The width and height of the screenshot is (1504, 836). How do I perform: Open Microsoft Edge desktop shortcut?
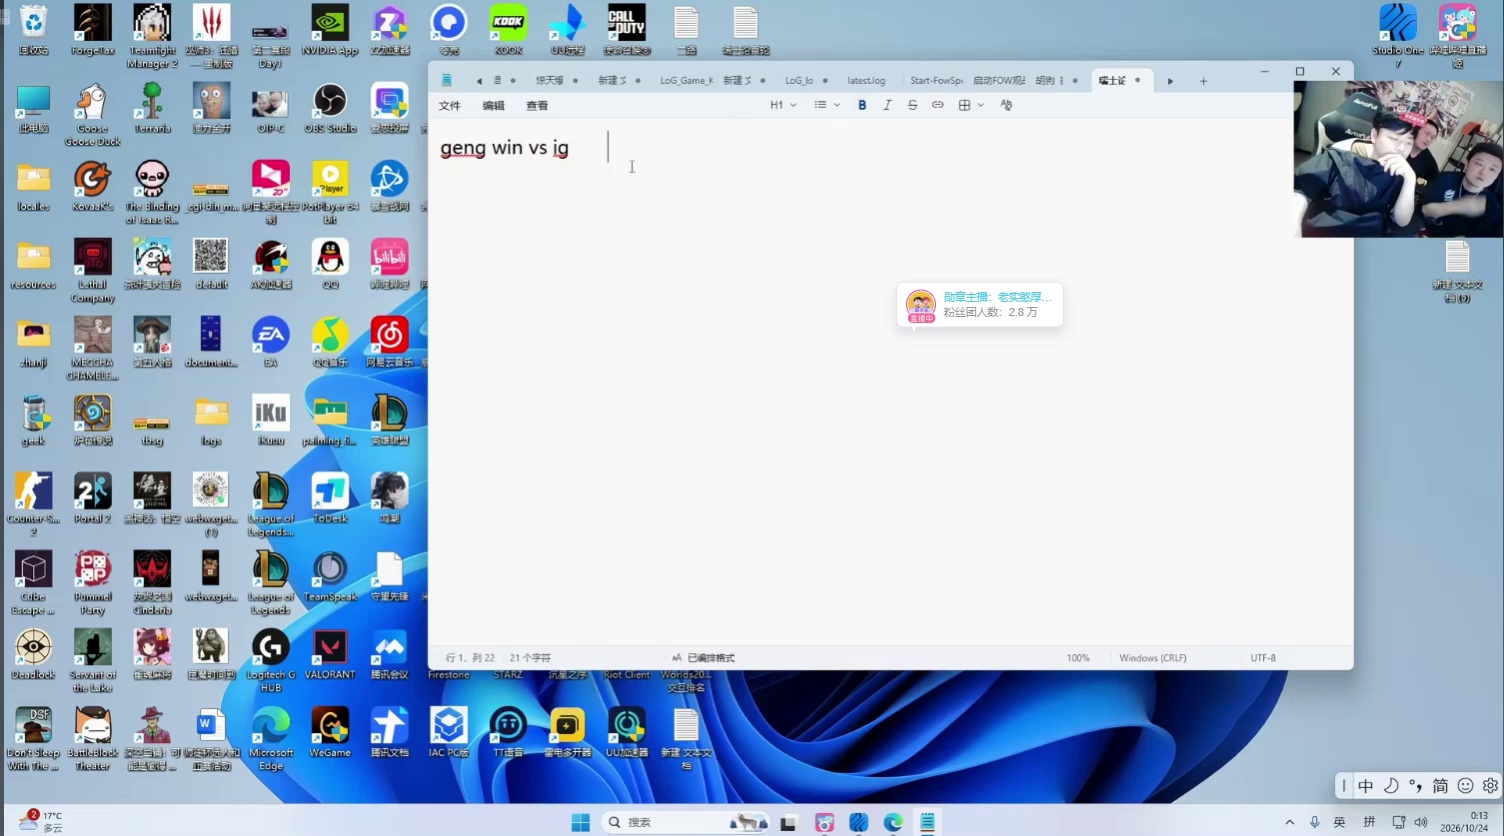tap(271, 739)
